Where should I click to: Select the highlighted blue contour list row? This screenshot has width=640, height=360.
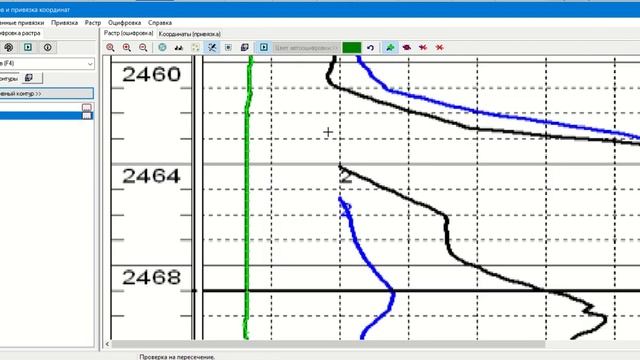coord(47,116)
